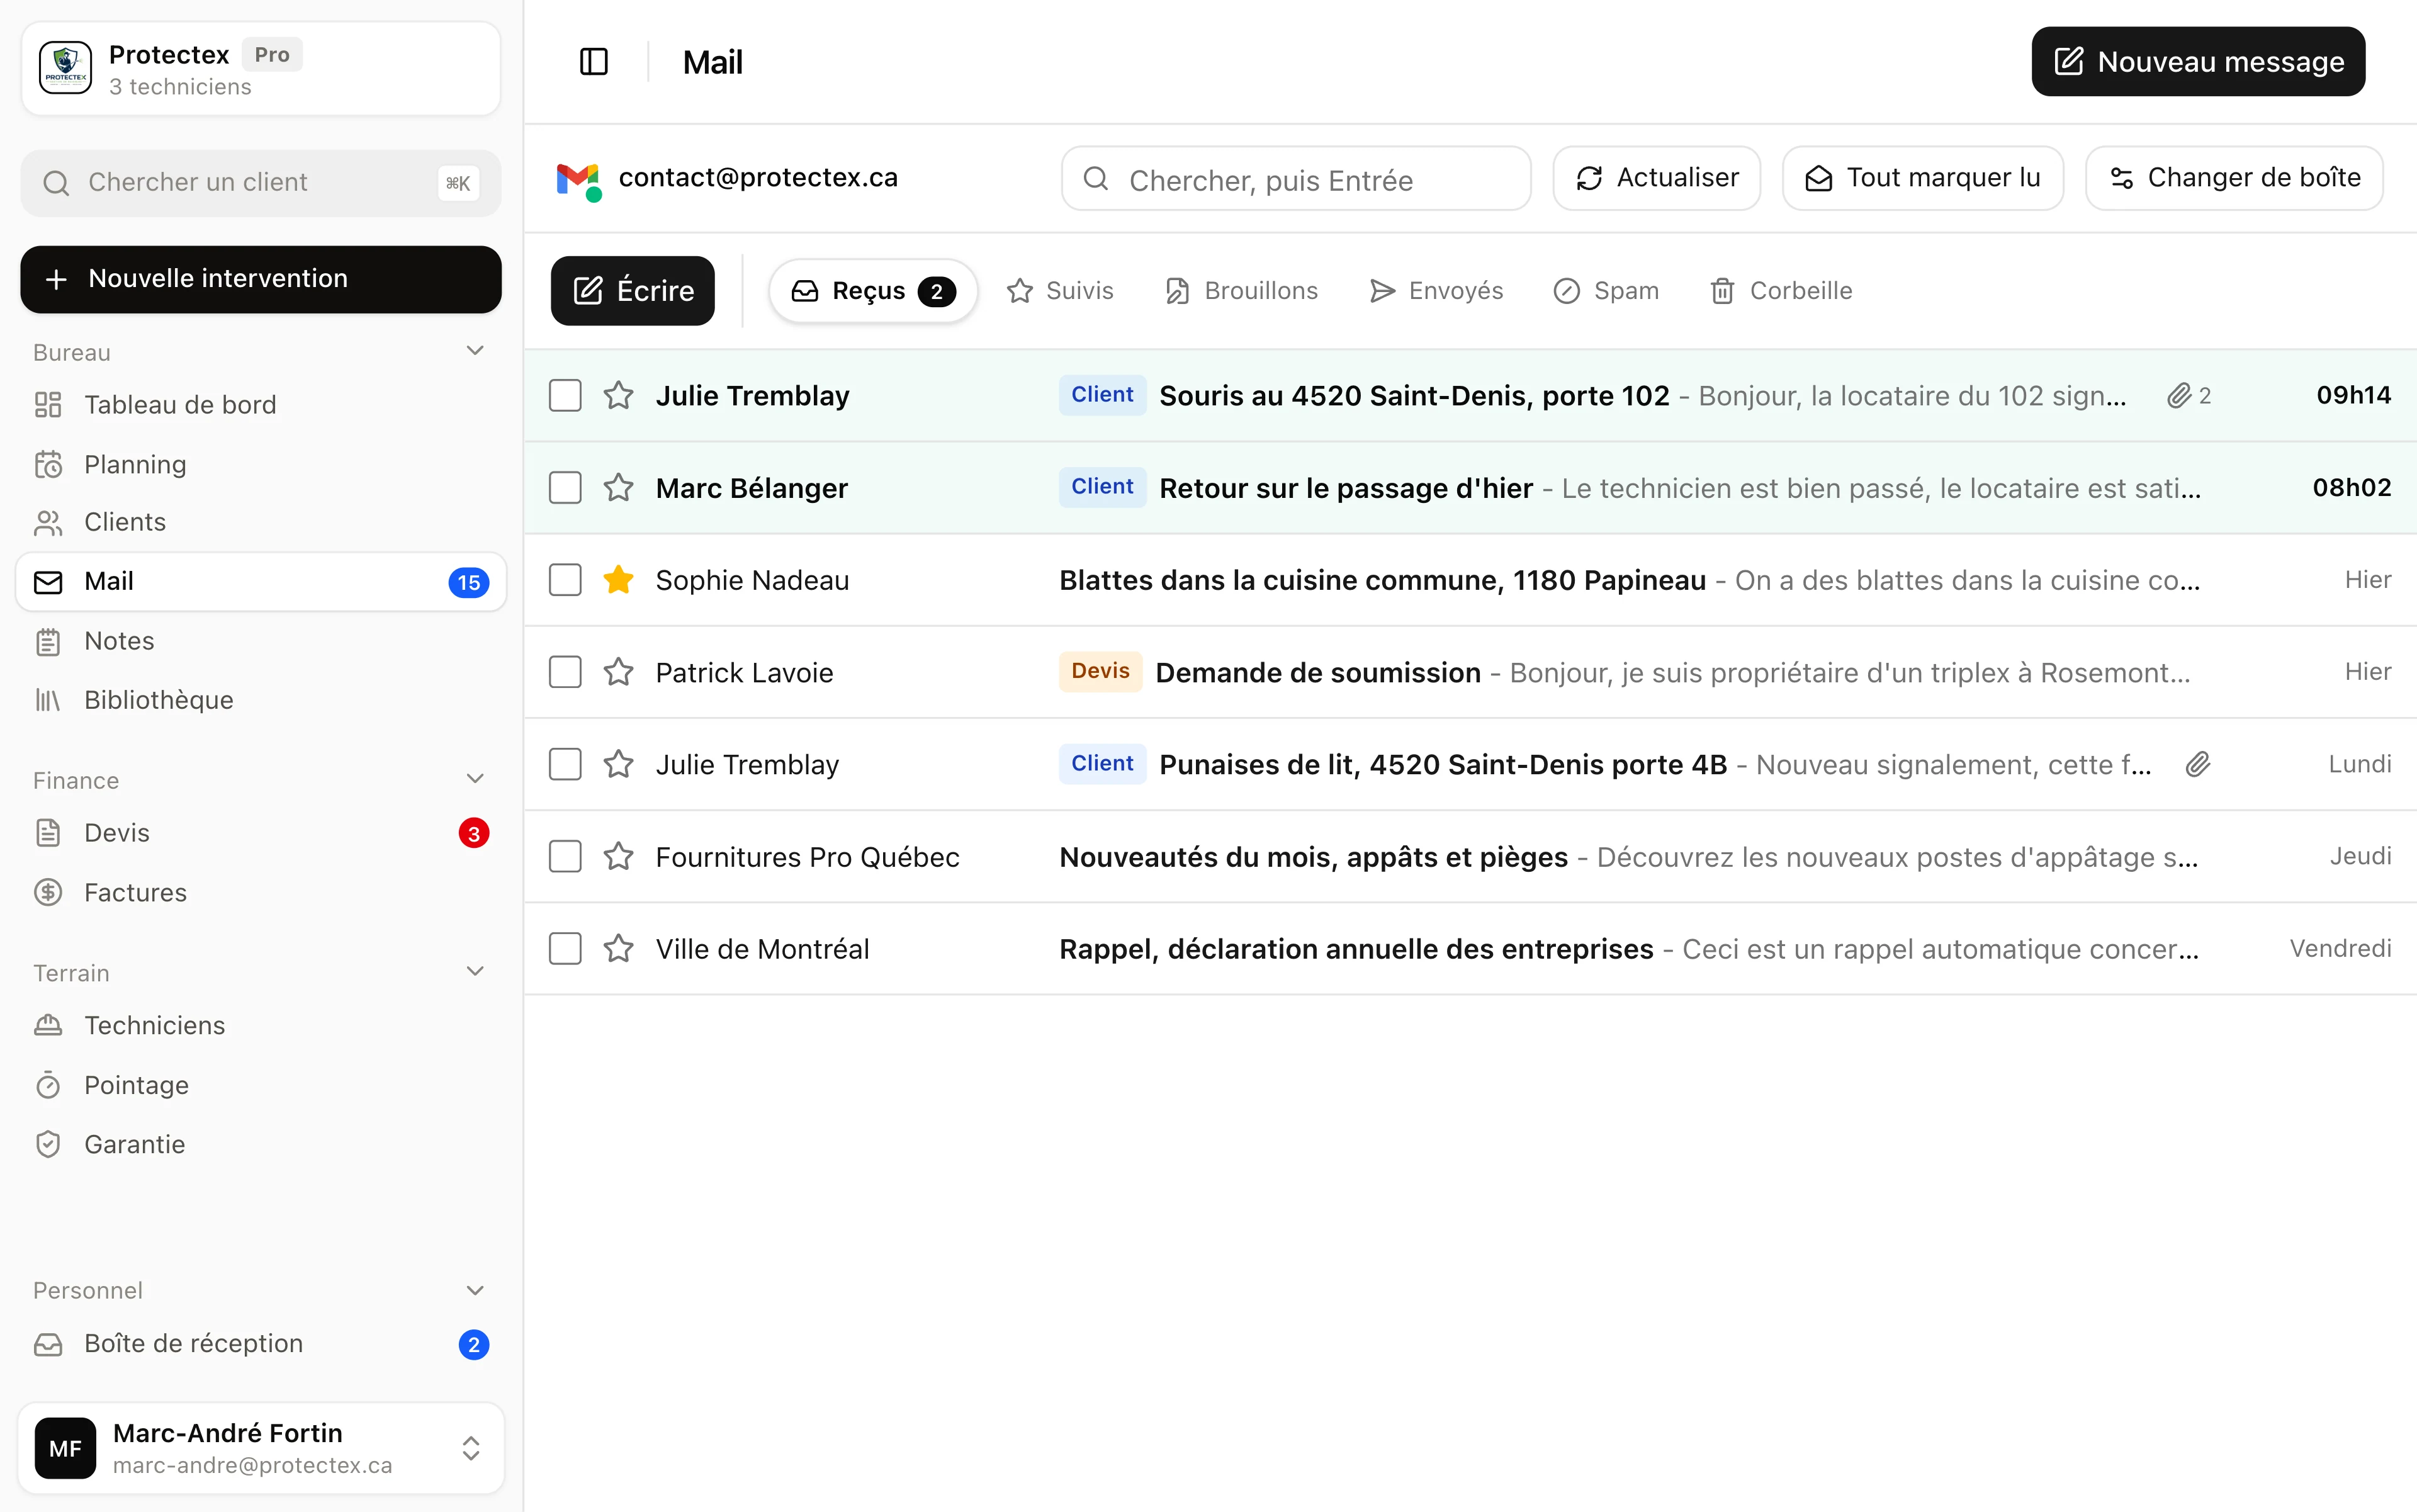Image resolution: width=2417 pixels, height=1512 pixels.
Task: Click Tout marquer lu
Action: tap(1922, 178)
